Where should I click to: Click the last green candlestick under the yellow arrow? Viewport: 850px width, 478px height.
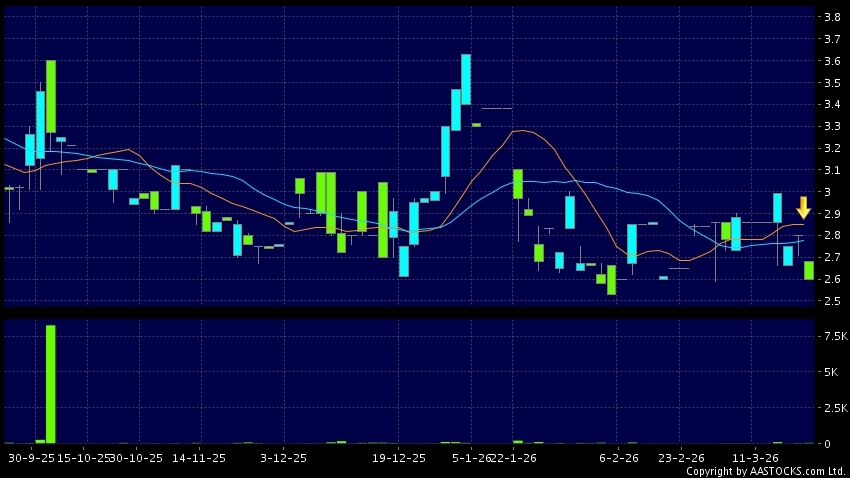808,270
